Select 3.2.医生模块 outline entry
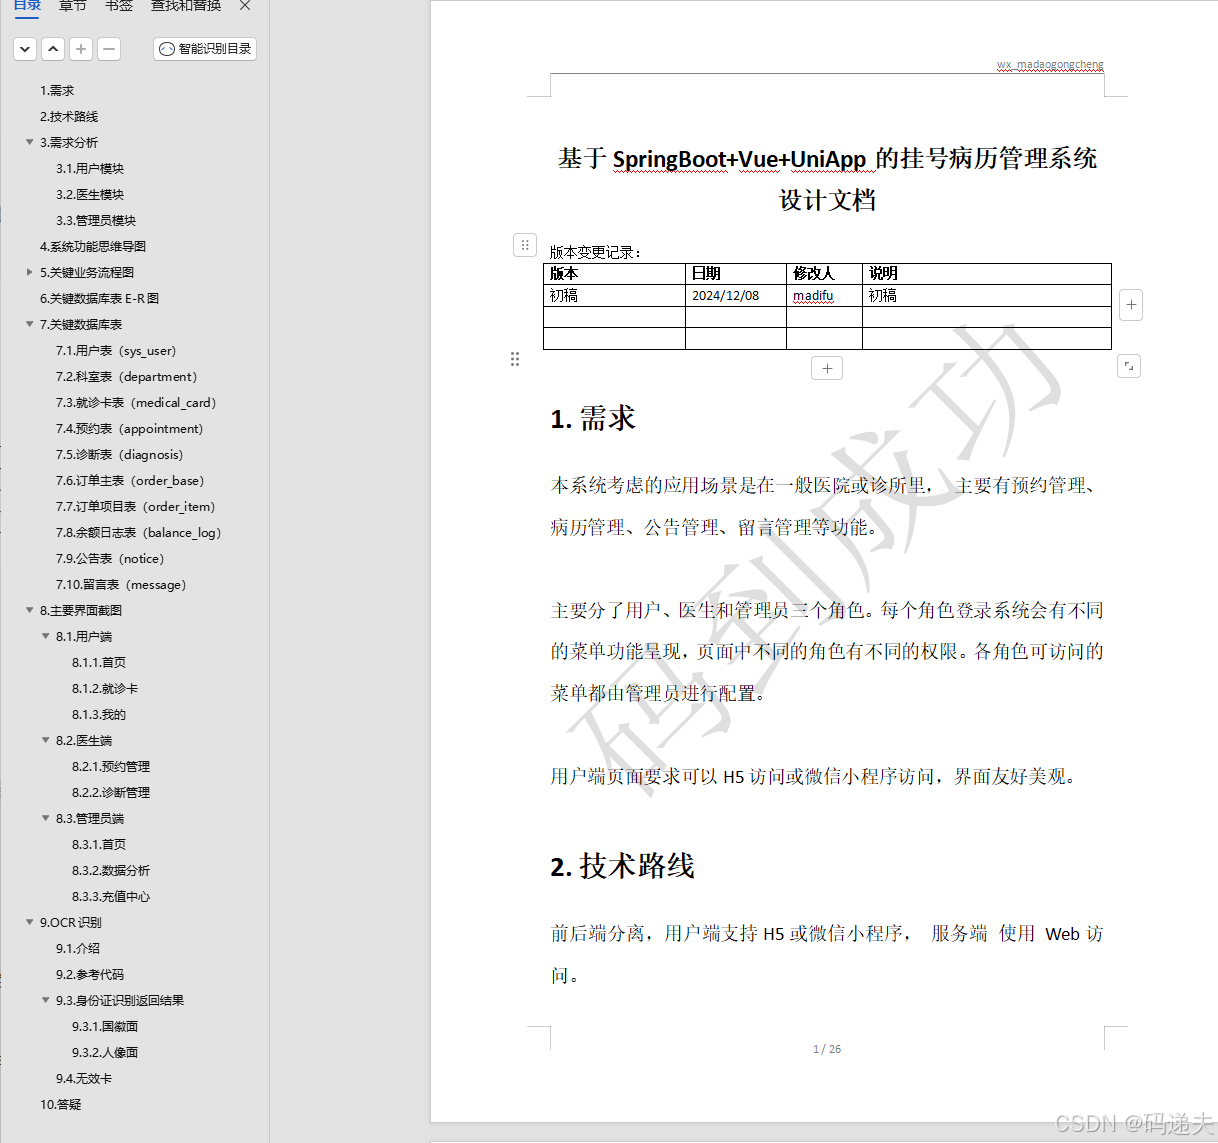This screenshot has width=1218, height=1143. 90,194
